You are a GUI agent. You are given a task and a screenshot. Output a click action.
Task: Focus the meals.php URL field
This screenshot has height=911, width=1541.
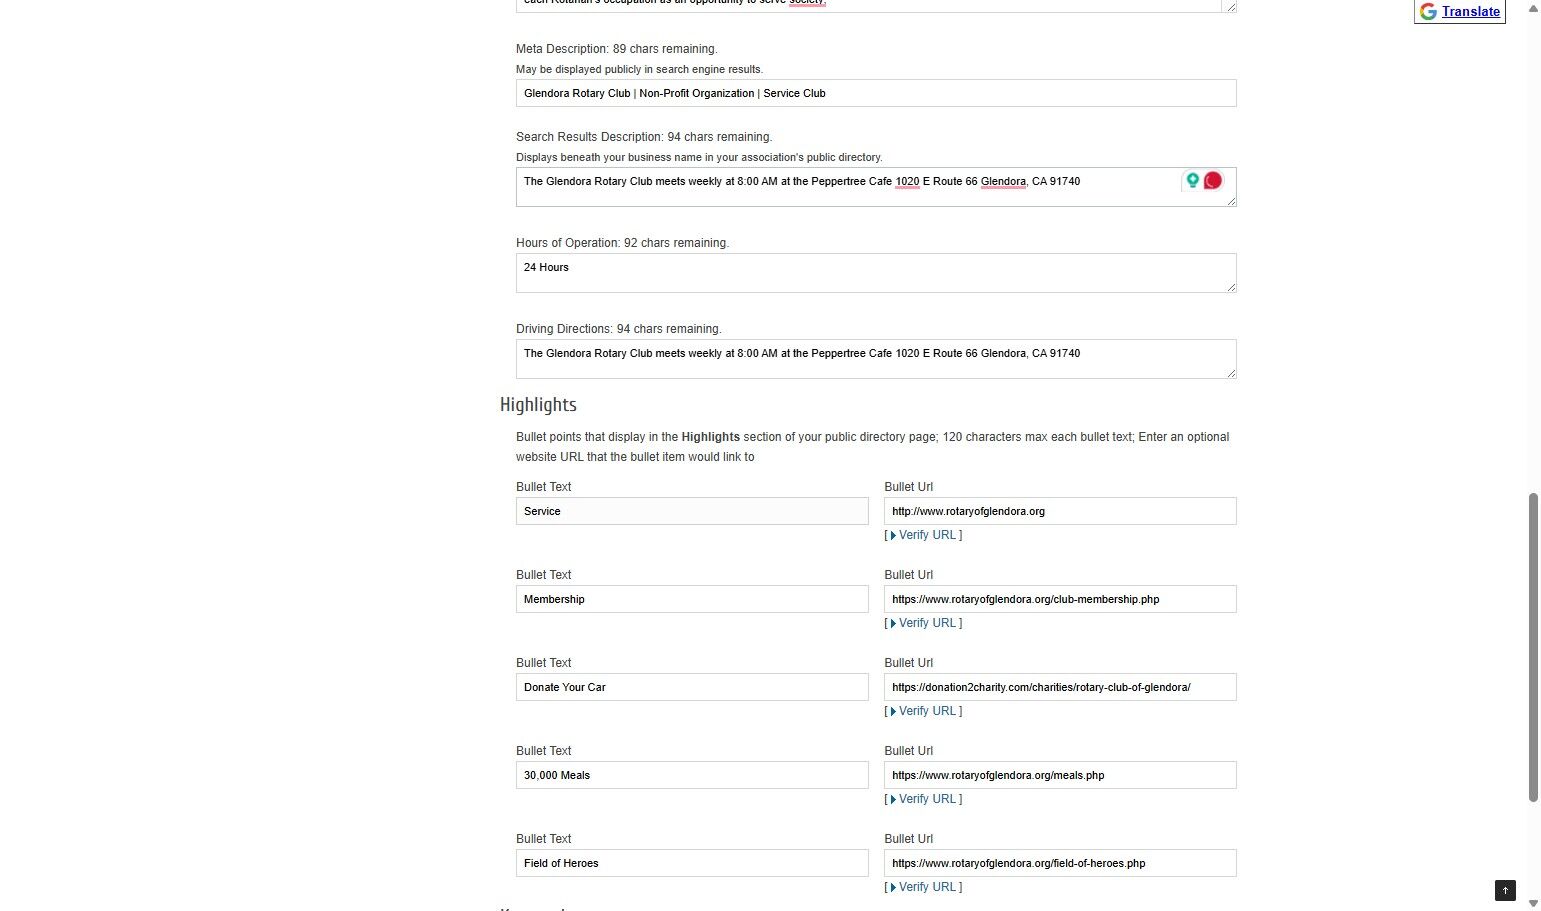[1060, 775]
